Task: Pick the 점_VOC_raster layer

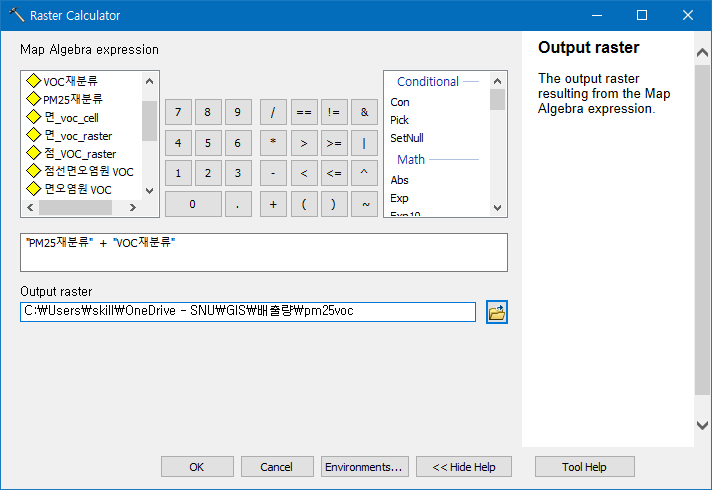Action: click(x=71, y=153)
